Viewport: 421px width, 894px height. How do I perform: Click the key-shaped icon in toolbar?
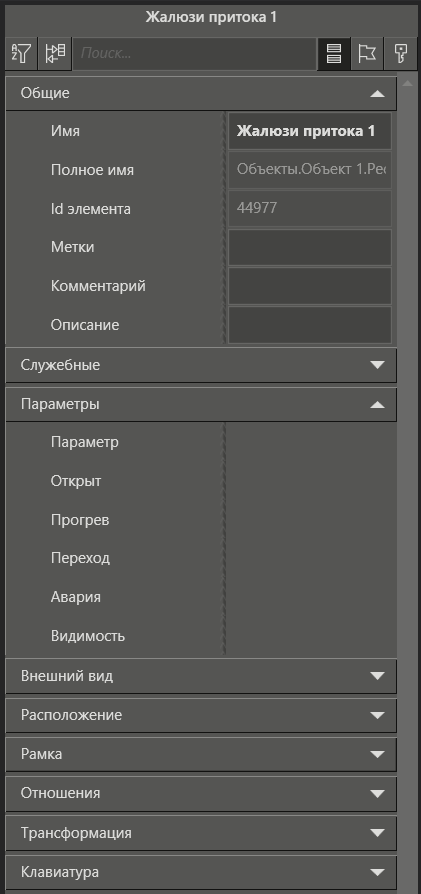400,54
